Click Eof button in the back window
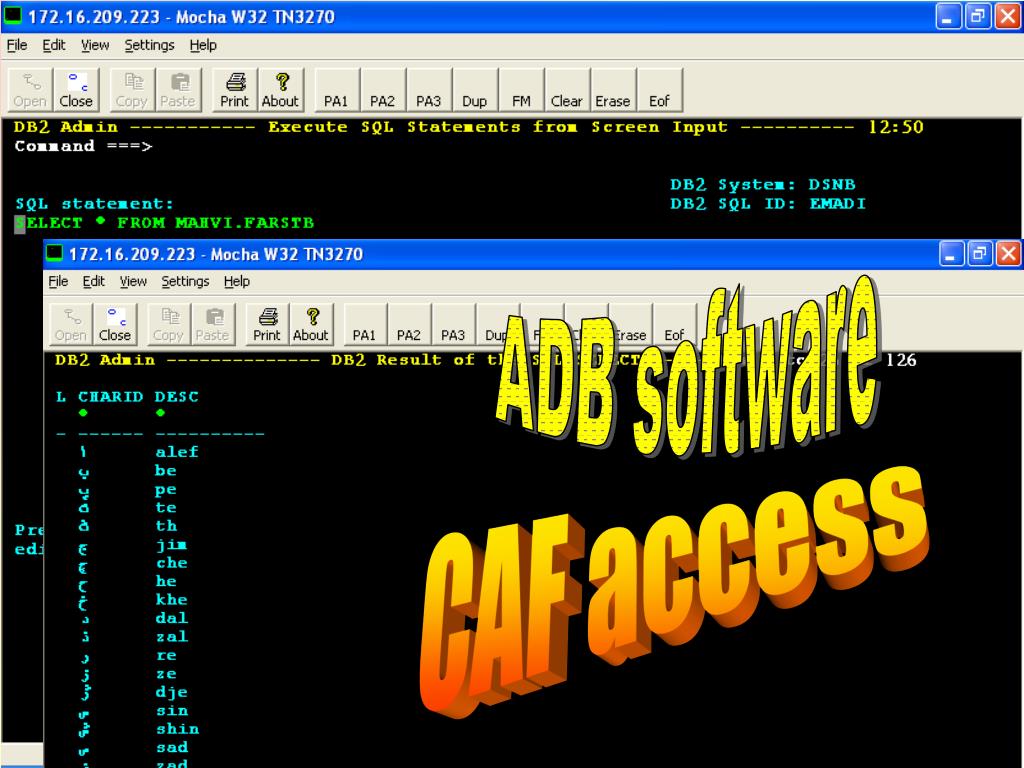This screenshot has width=1024, height=768. coord(659,89)
